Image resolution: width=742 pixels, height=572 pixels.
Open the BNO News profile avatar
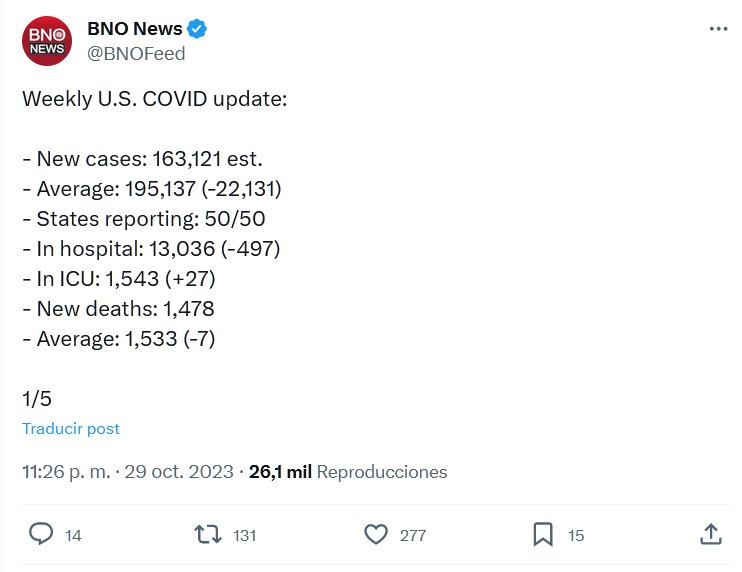pos(46,41)
